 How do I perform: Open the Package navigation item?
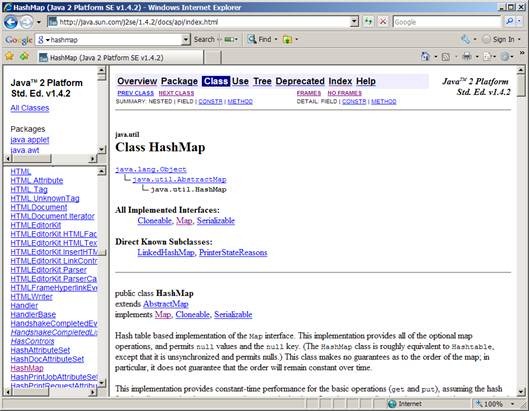179,81
